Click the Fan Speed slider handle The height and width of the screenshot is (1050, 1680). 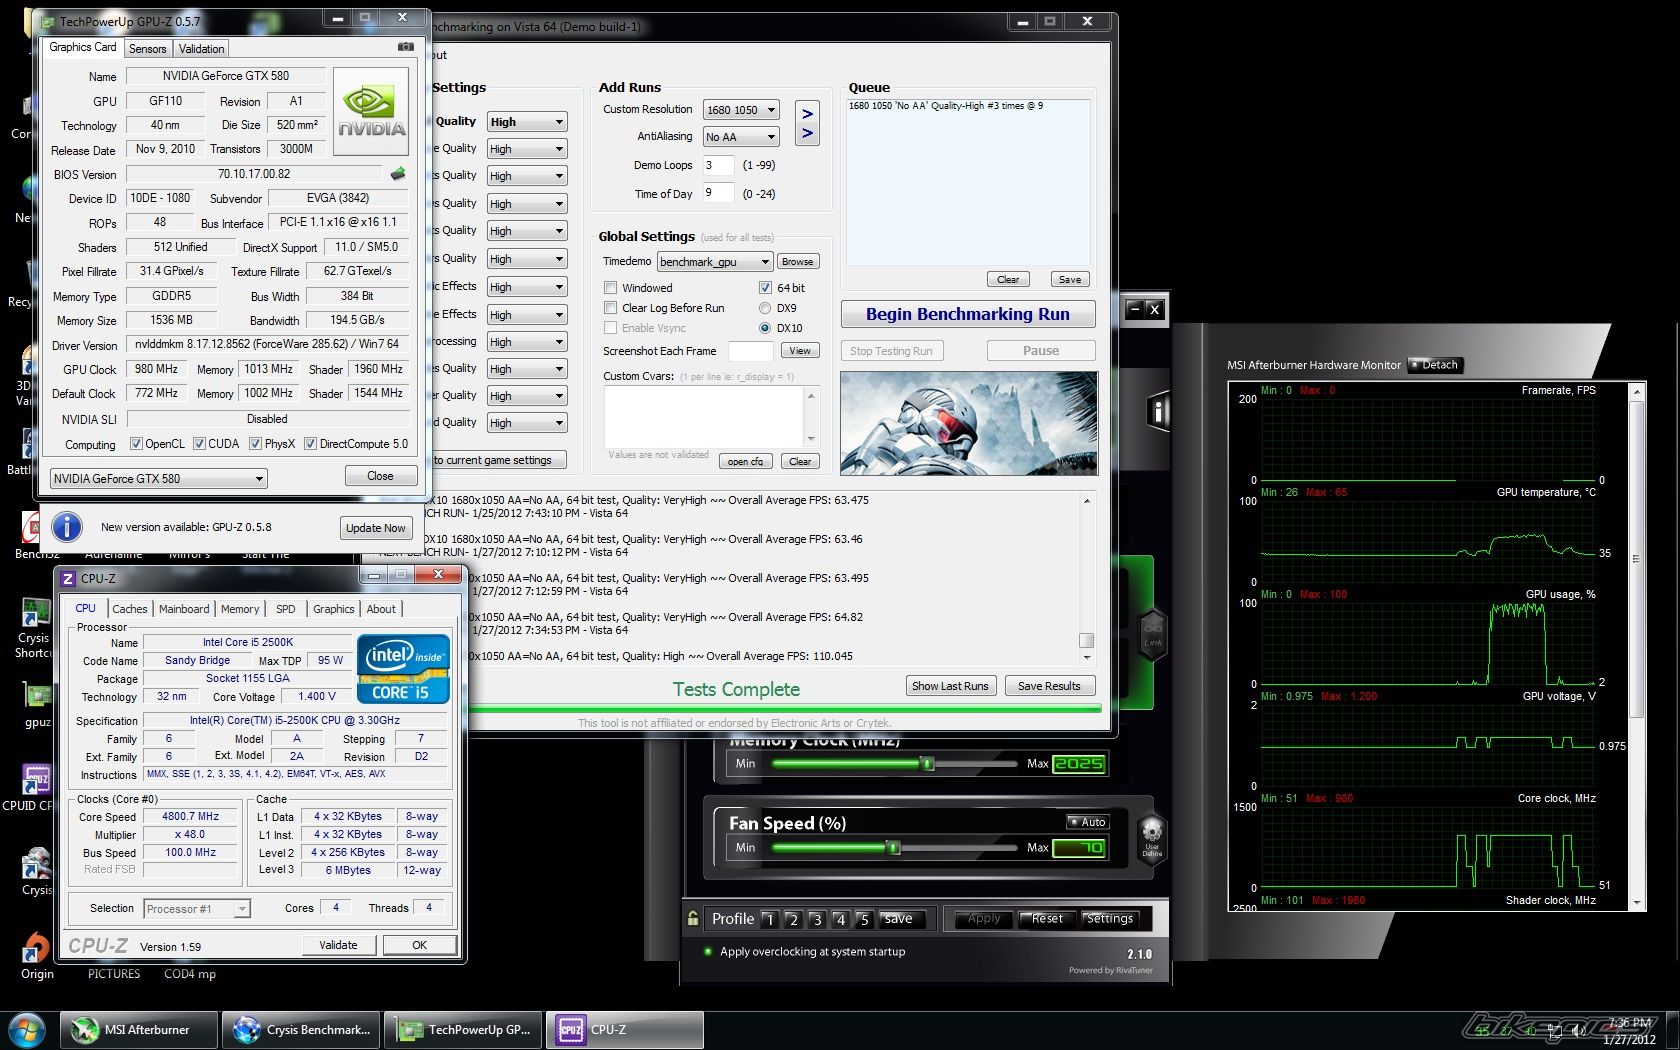pos(894,848)
